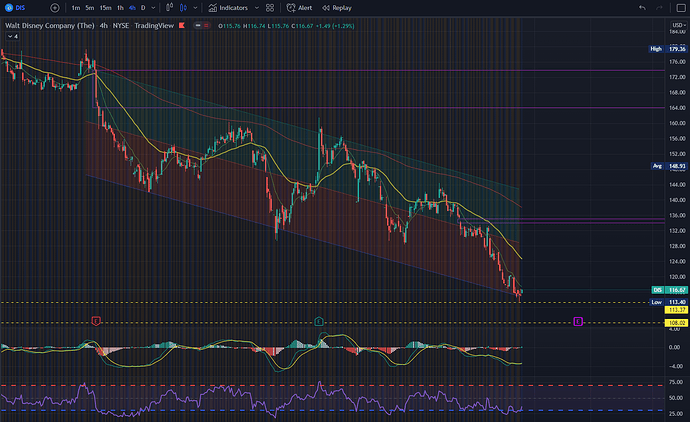The width and height of the screenshot is (690, 422).
Task: Click the red flag next to TradingView
Action: click(x=182, y=26)
